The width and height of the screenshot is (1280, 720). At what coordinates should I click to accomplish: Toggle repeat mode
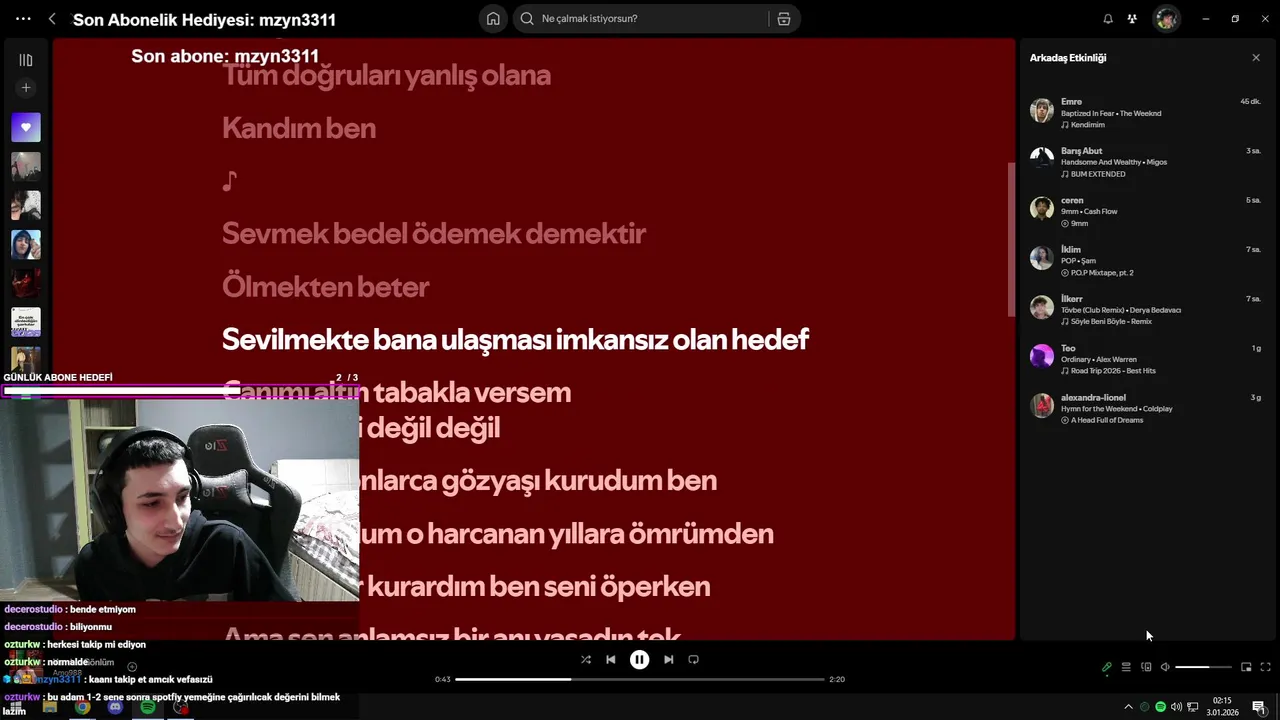point(694,660)
